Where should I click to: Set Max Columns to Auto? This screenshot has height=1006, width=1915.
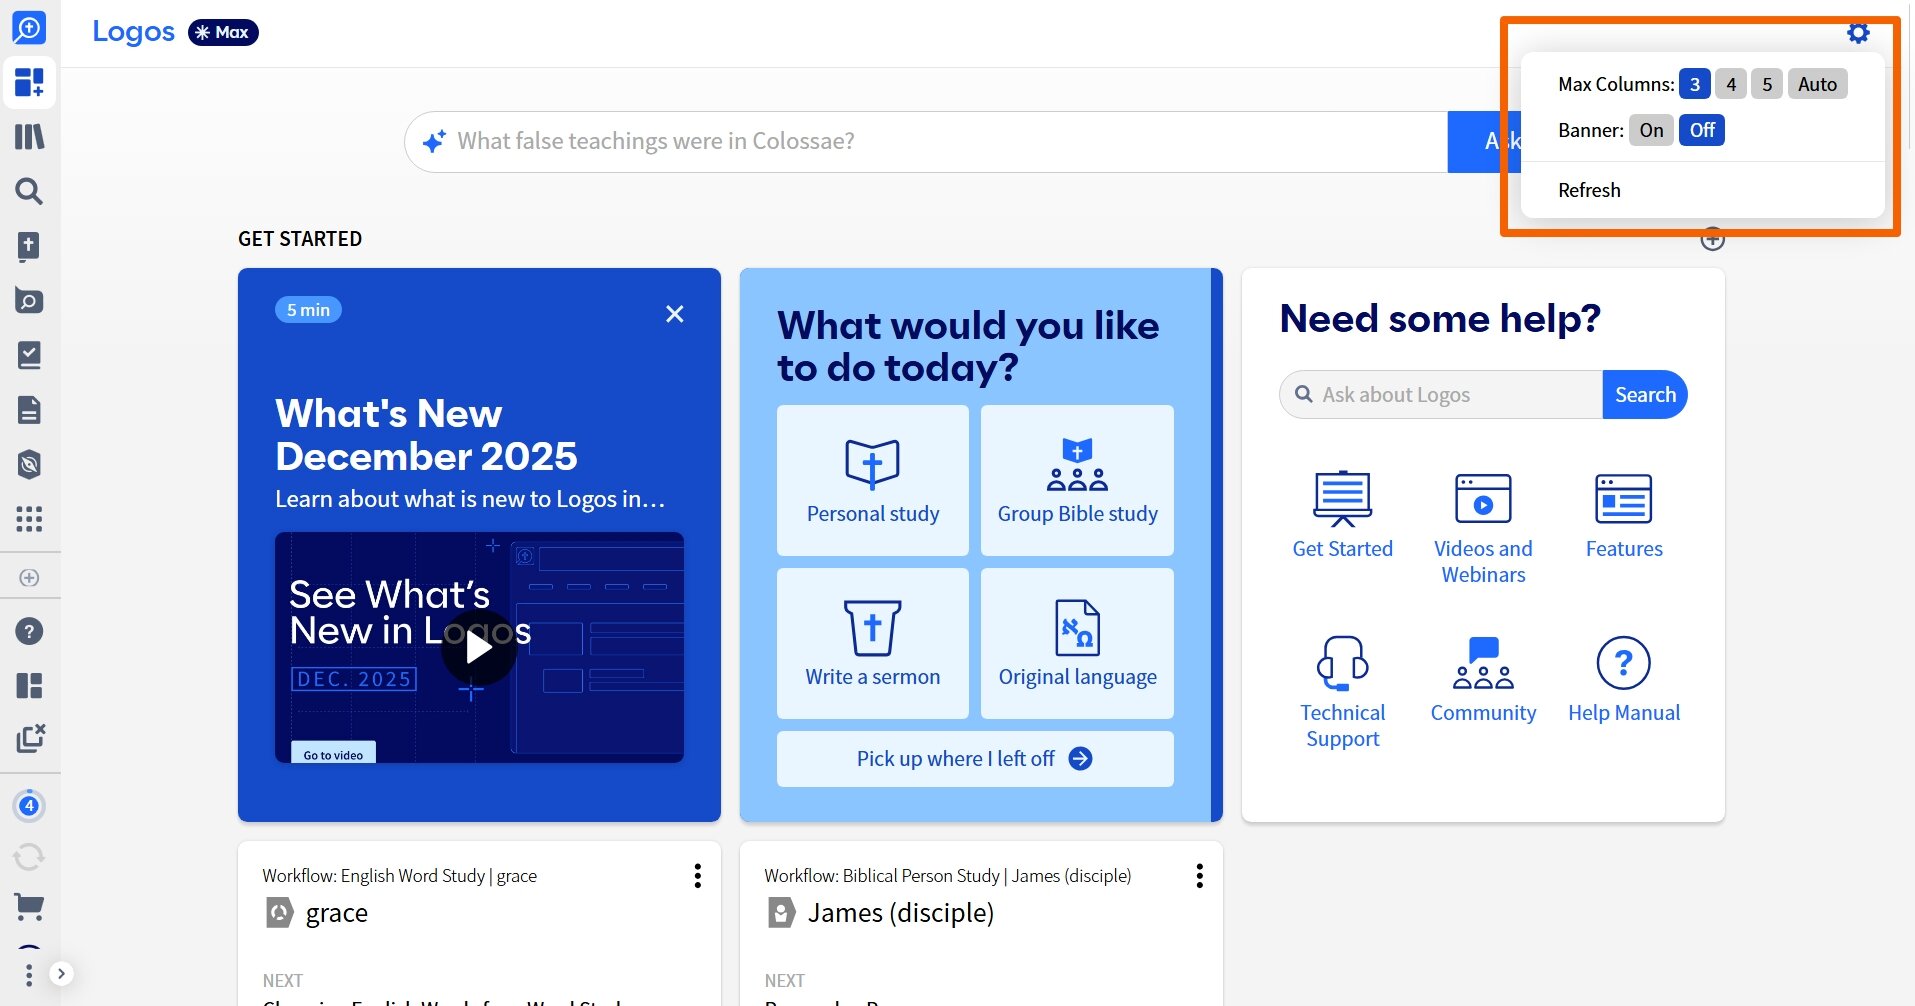tap(1817, 84)
